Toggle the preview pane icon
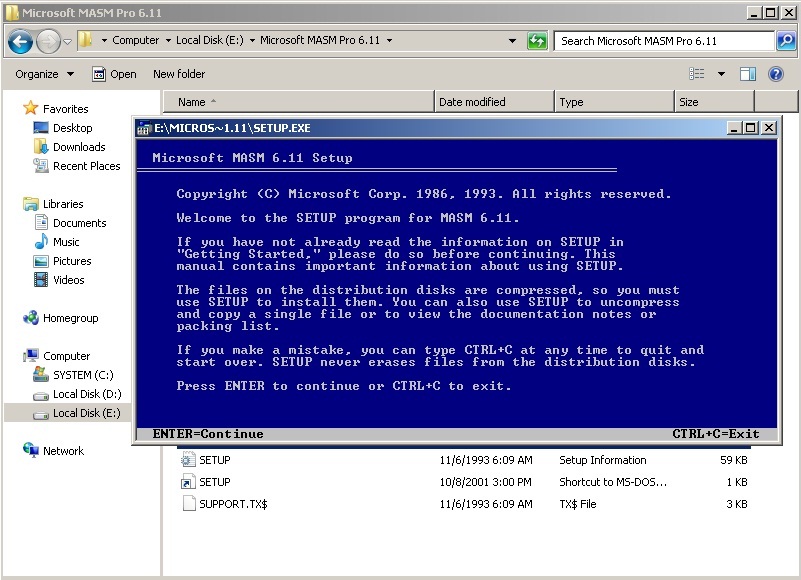The height and width of the screenshot is (580, 801). pos(748,74)
